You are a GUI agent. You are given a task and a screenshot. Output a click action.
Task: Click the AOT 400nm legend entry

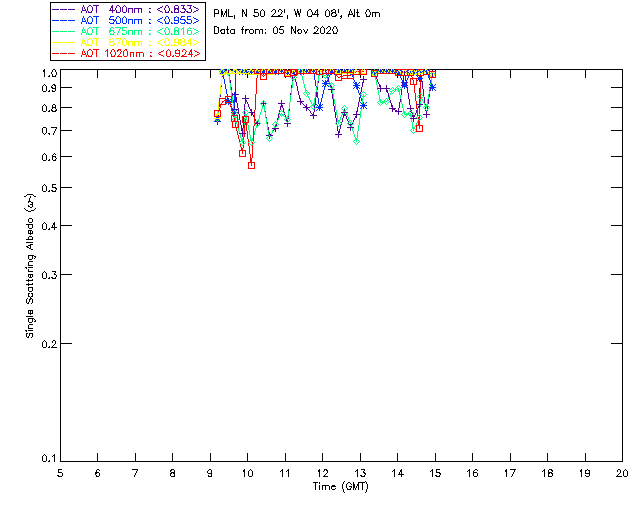pos(126,9)
